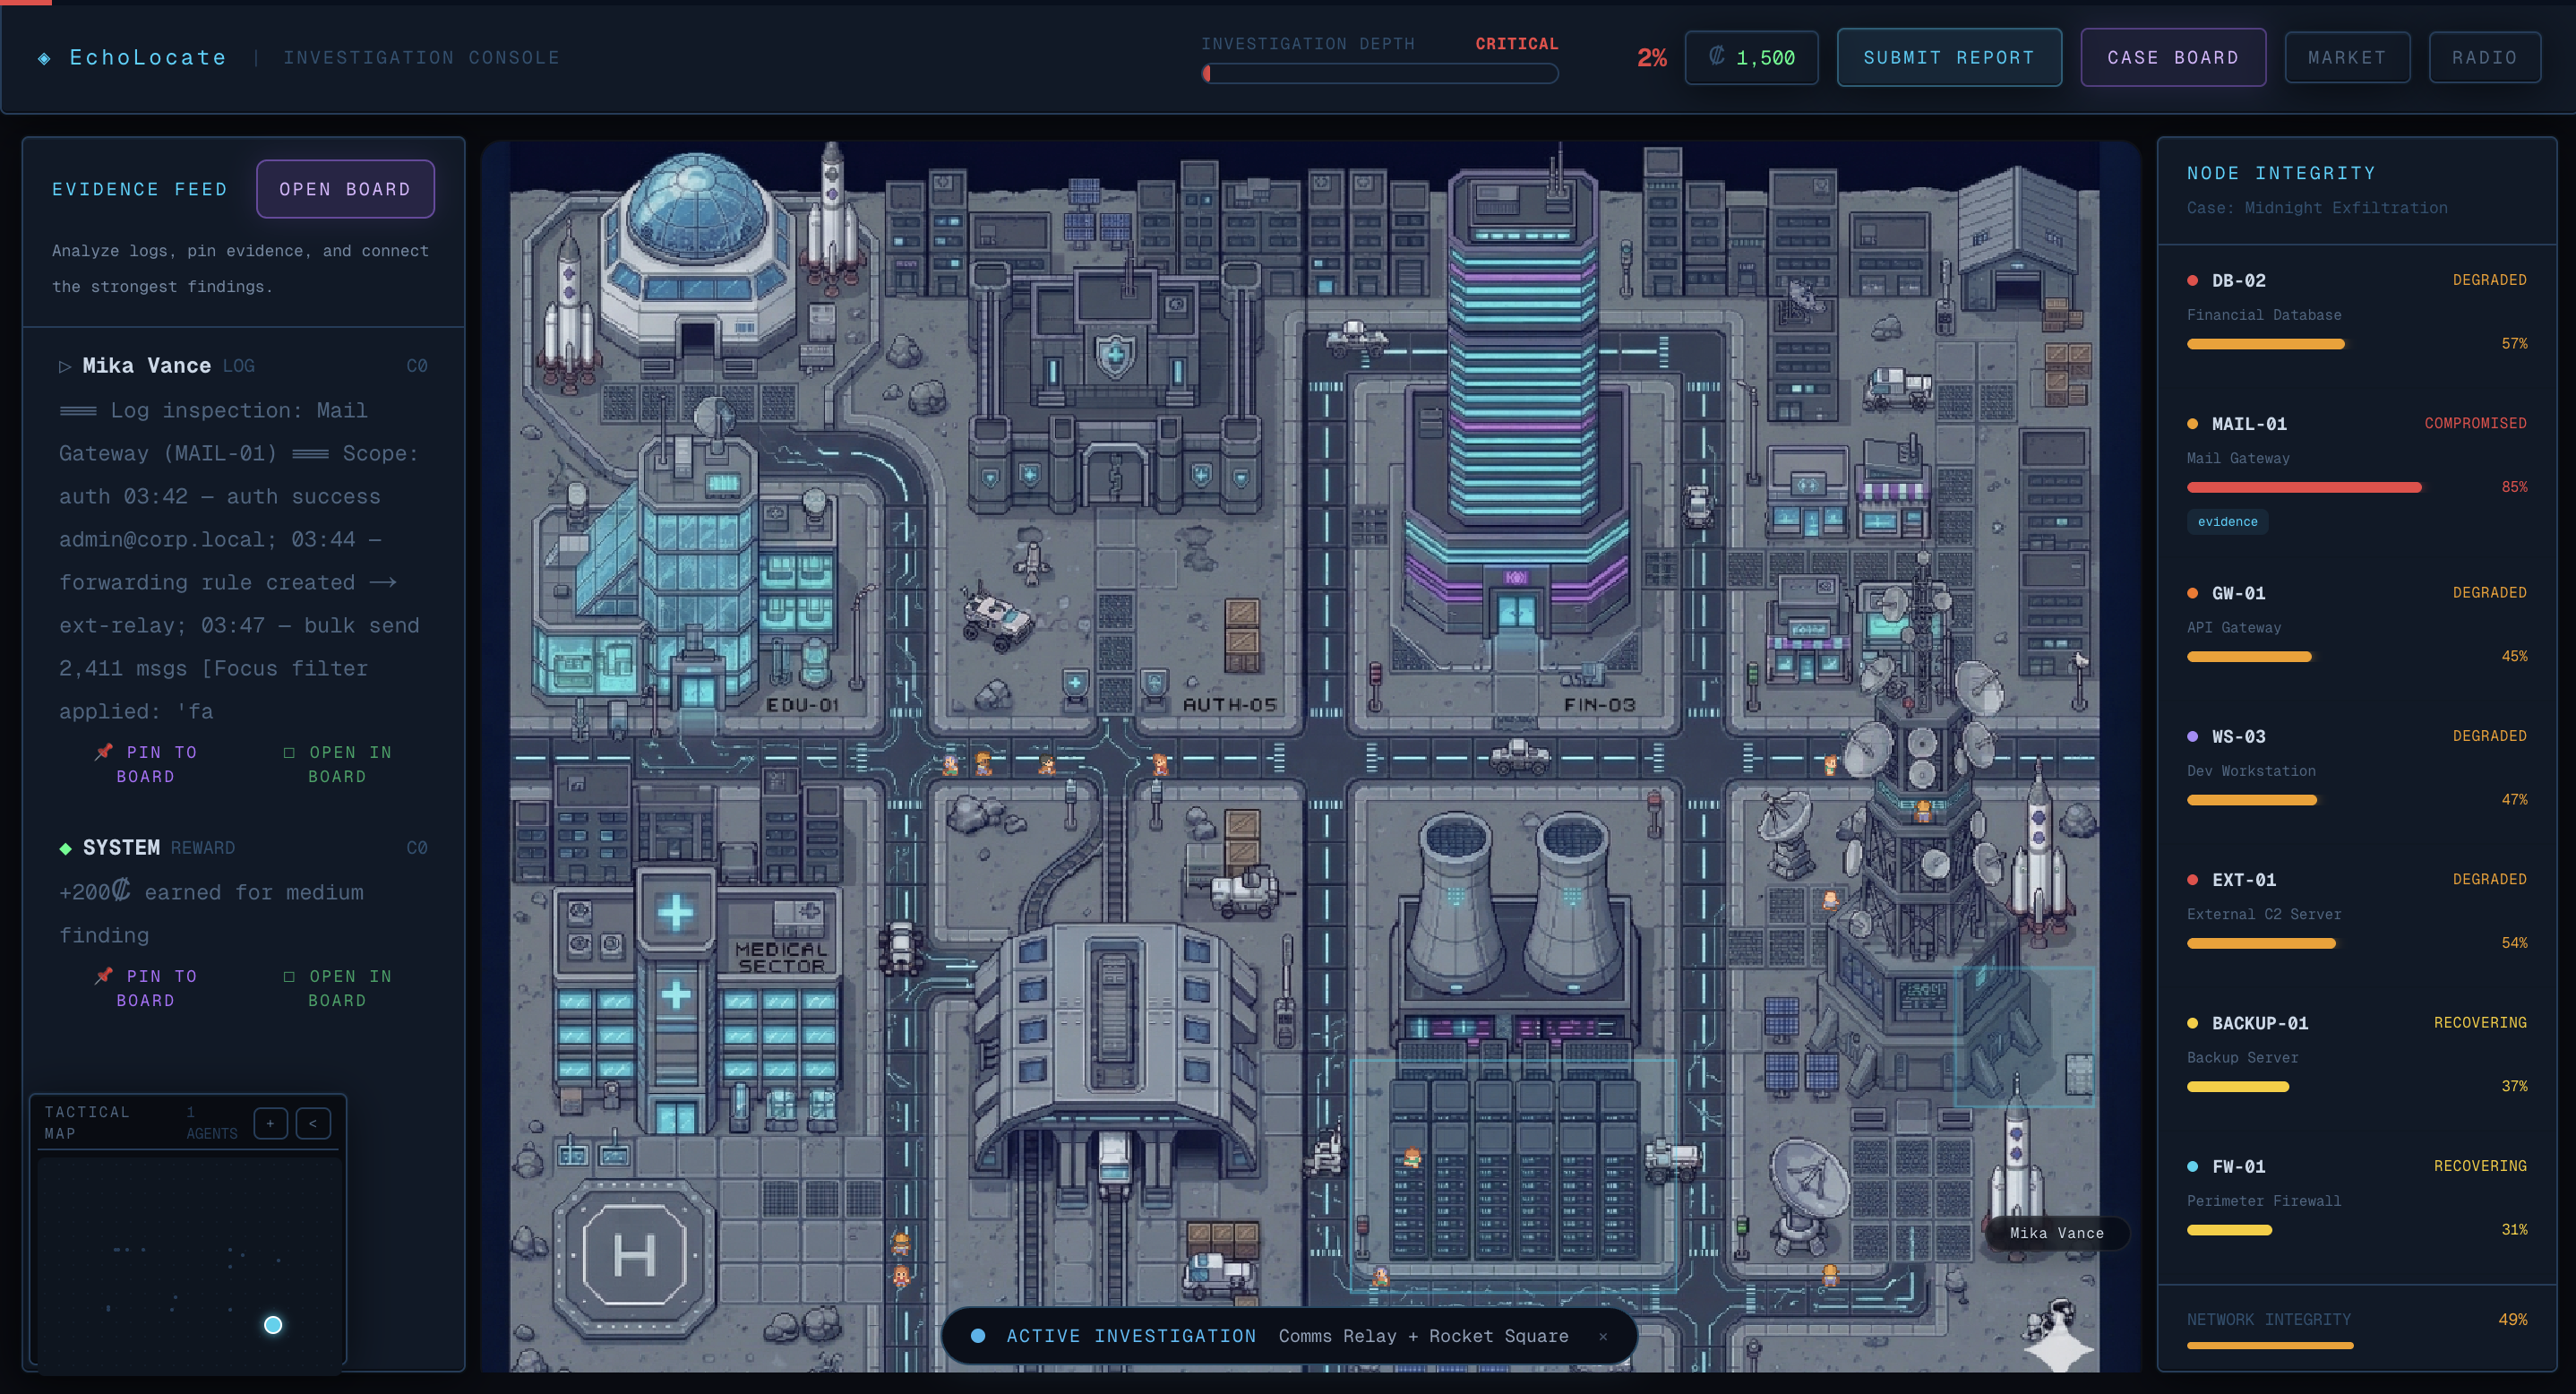
Task: Dismiss the Active Investigation banner
Action: (x=1603, y=1336)
